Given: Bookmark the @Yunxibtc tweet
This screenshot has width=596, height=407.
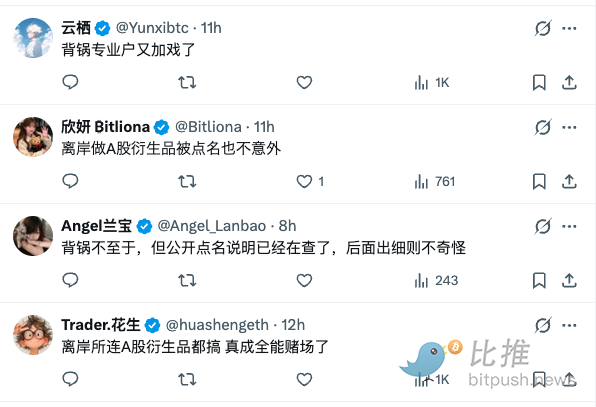Looking at the screenshot, I should point(539,82).
